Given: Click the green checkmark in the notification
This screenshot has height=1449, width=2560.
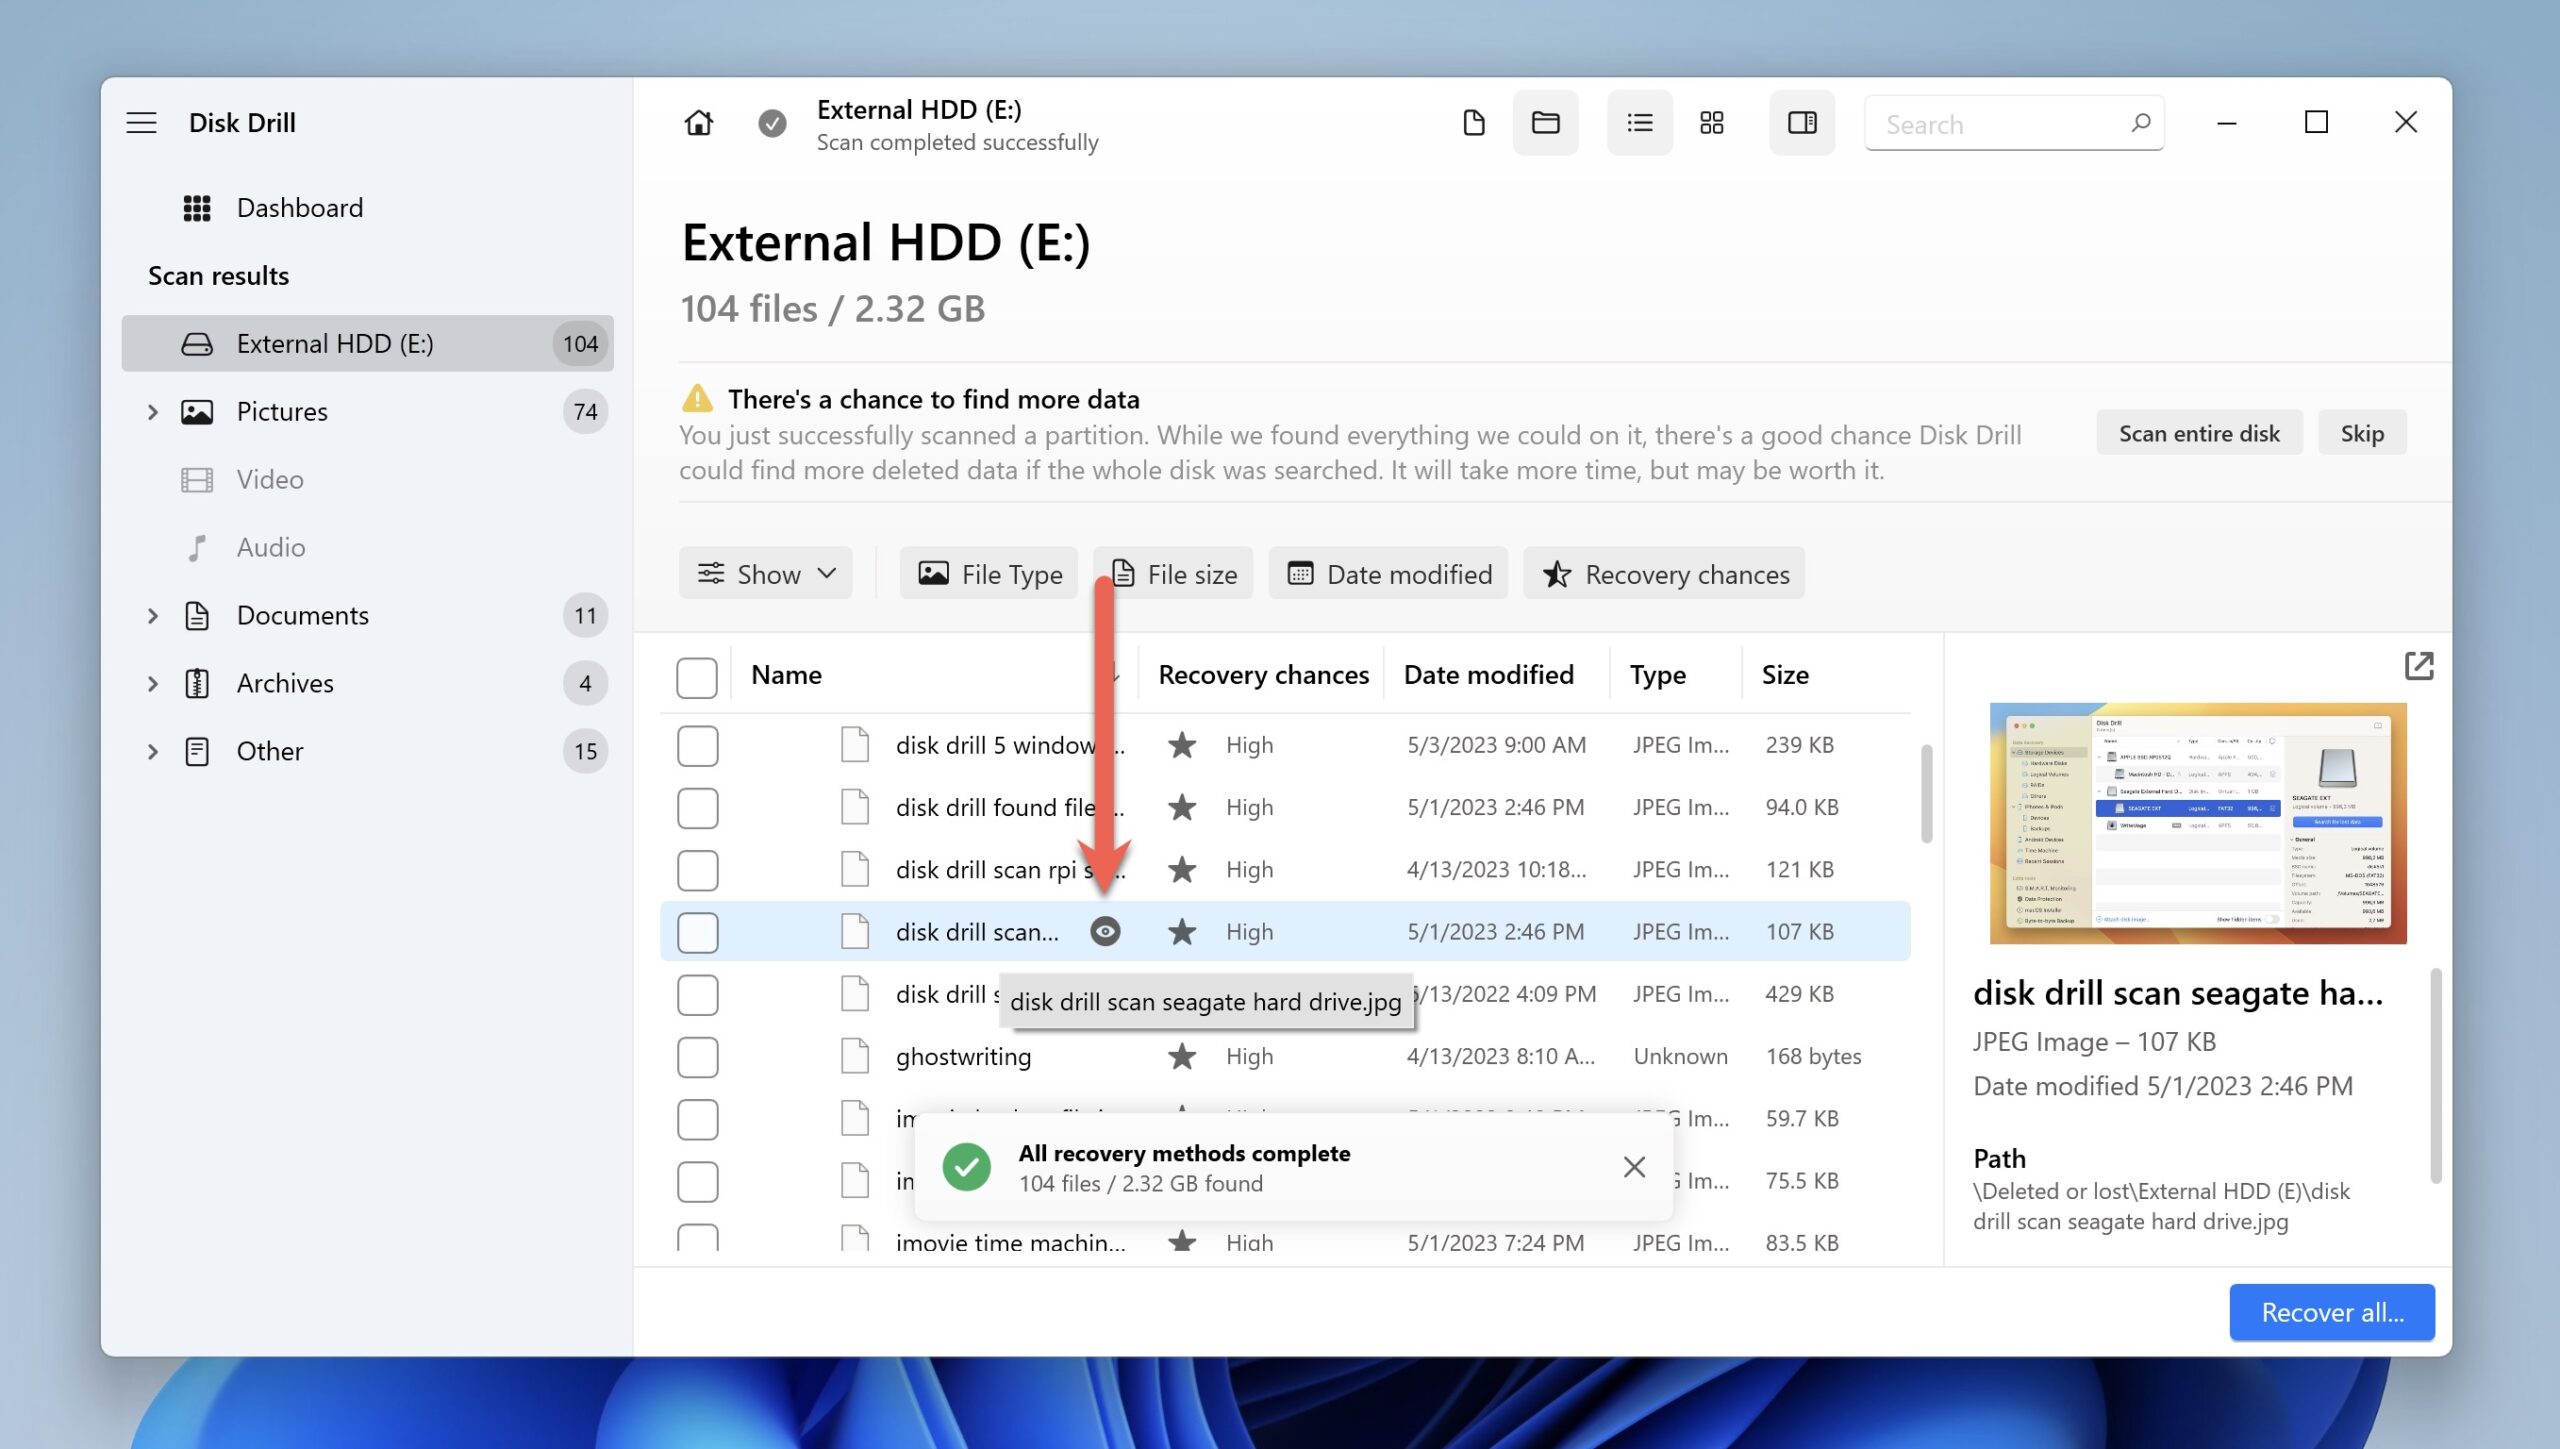Looking at the screenshot, I should coord(966,1167).
